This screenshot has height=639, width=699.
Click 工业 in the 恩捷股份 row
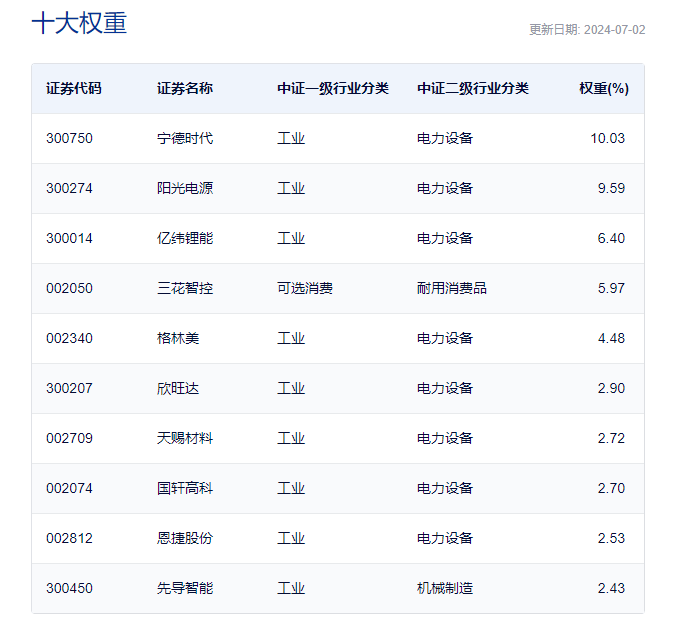click(291, 538)
